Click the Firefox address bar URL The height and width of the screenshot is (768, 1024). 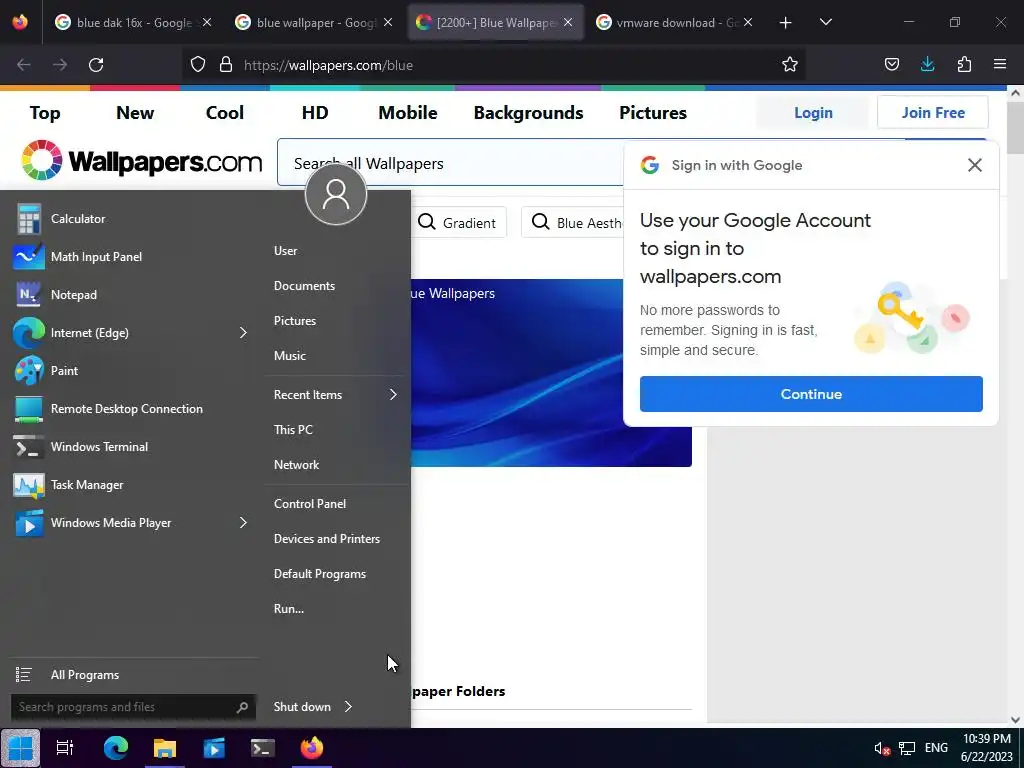[328, 65]
